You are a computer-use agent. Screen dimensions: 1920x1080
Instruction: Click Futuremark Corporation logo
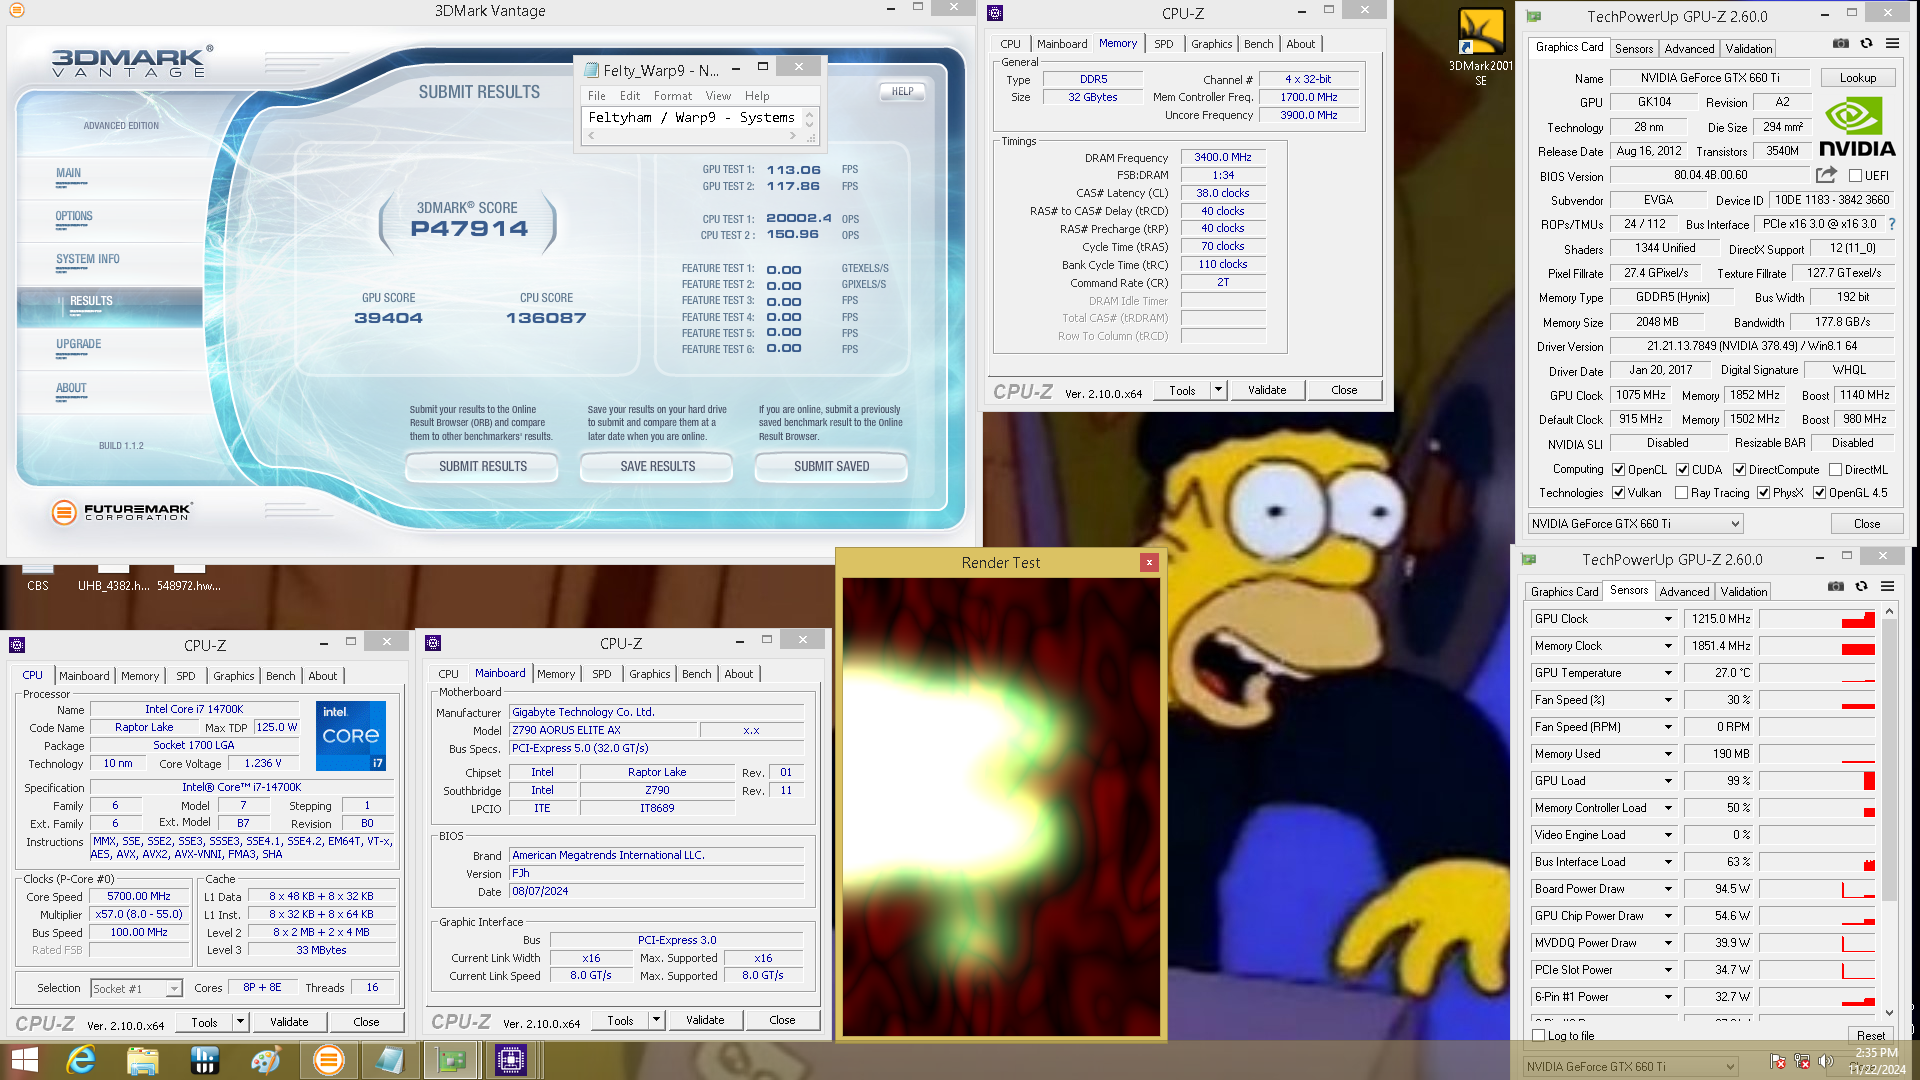121,512
